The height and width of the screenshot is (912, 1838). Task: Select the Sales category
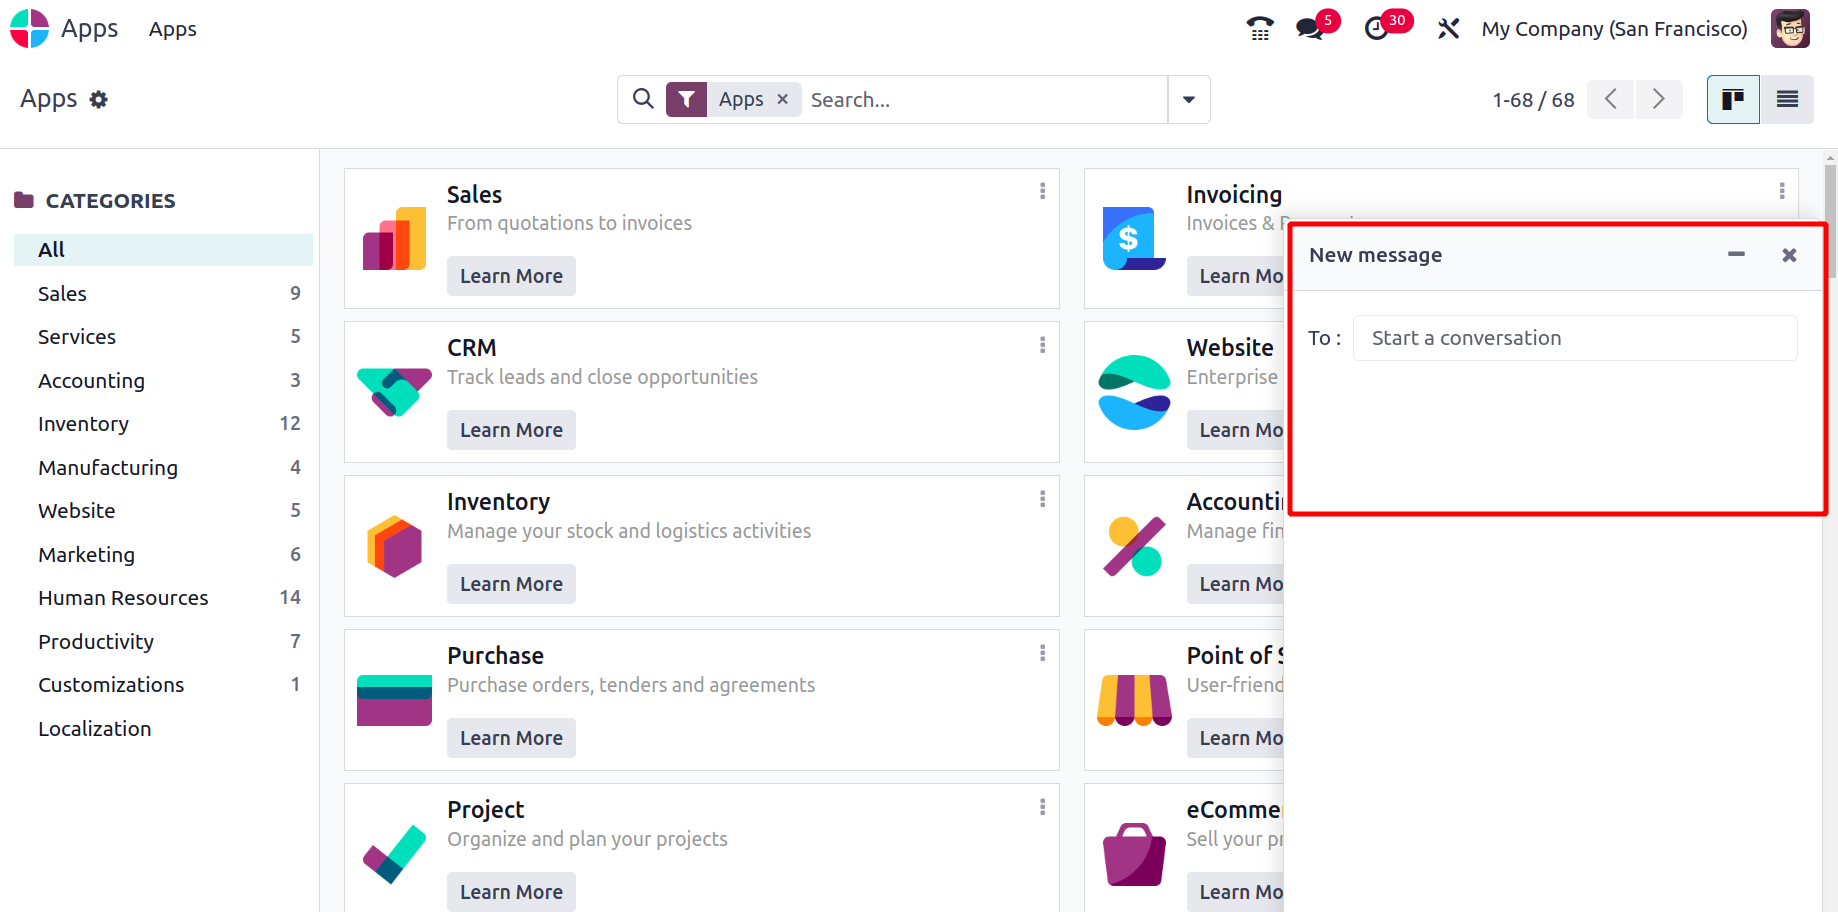[x=163, y=293]
